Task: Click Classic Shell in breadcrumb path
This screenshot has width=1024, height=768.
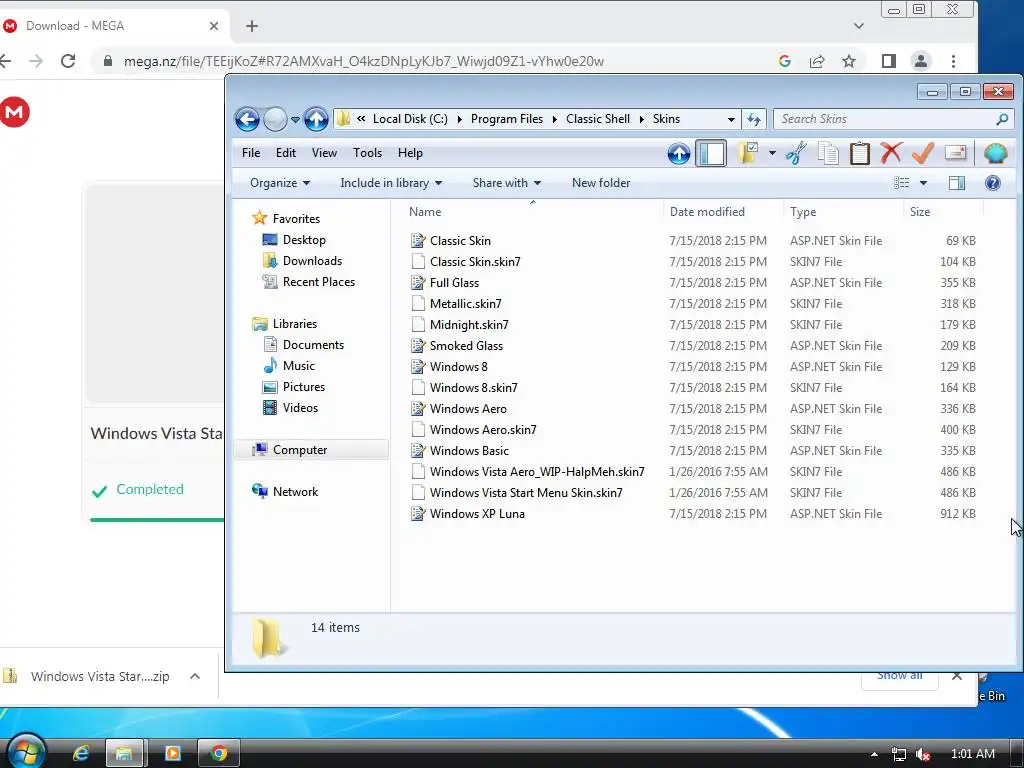Action: click(x=598, y=119)
